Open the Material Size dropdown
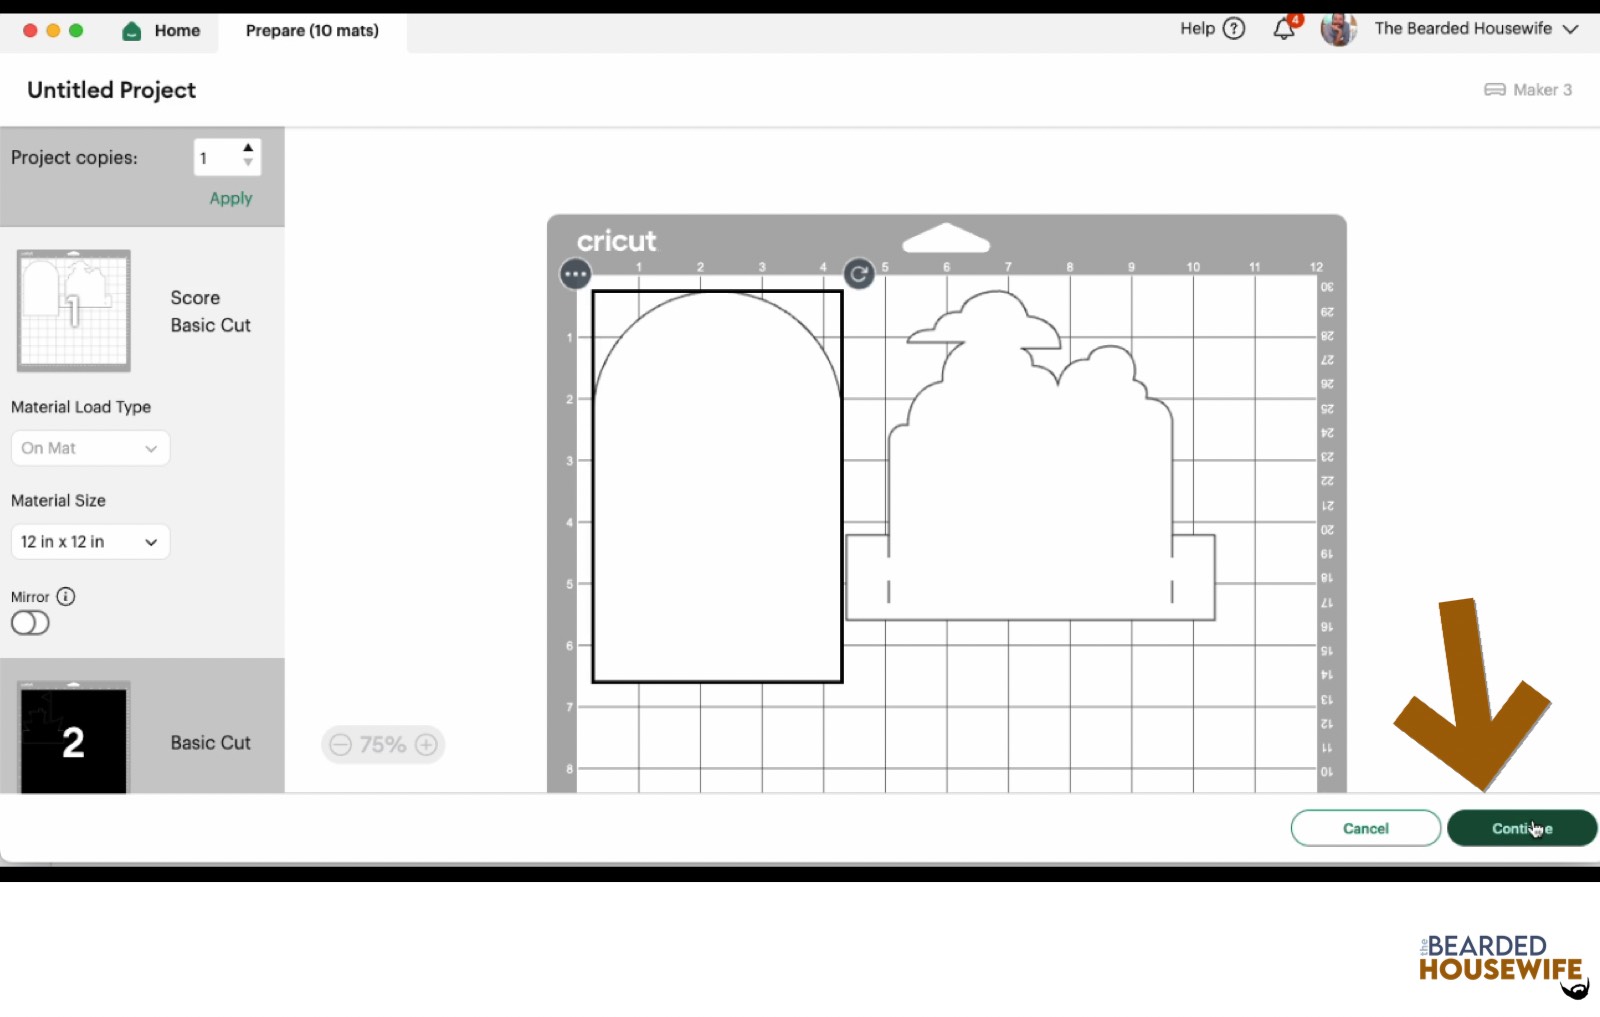The width and height of the screenshot is (1600, 1017). pos(90,542)
